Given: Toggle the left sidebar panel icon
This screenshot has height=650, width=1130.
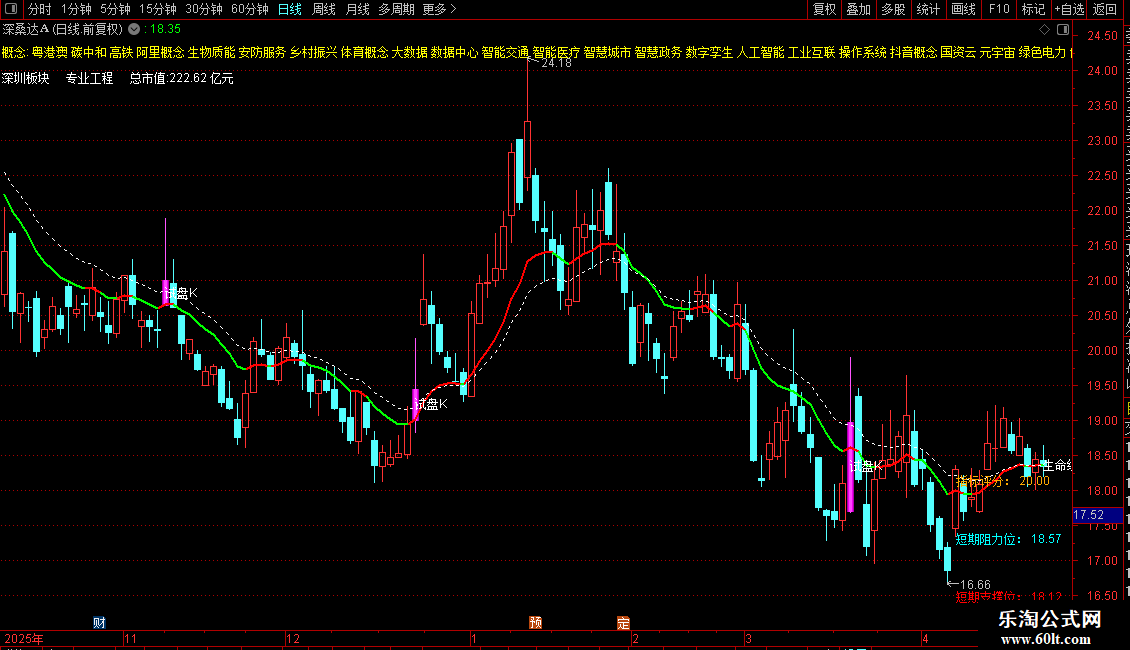Looking at the screenshot, I should (11, 9).
